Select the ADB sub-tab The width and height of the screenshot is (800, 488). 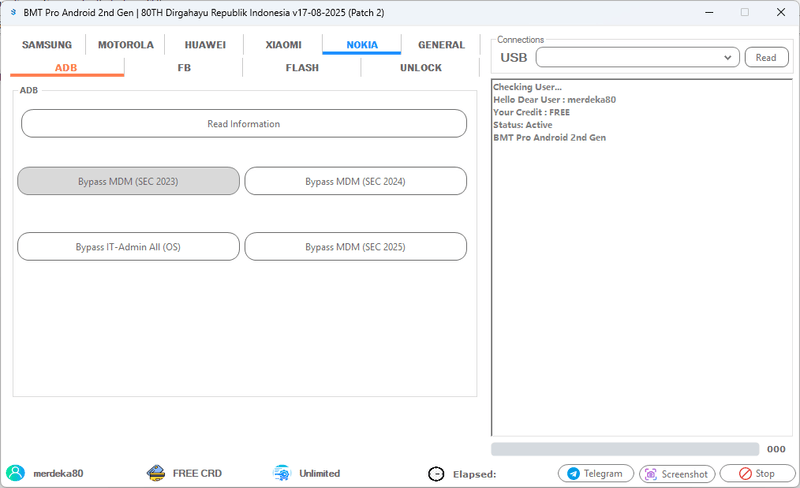coord(66,67)
